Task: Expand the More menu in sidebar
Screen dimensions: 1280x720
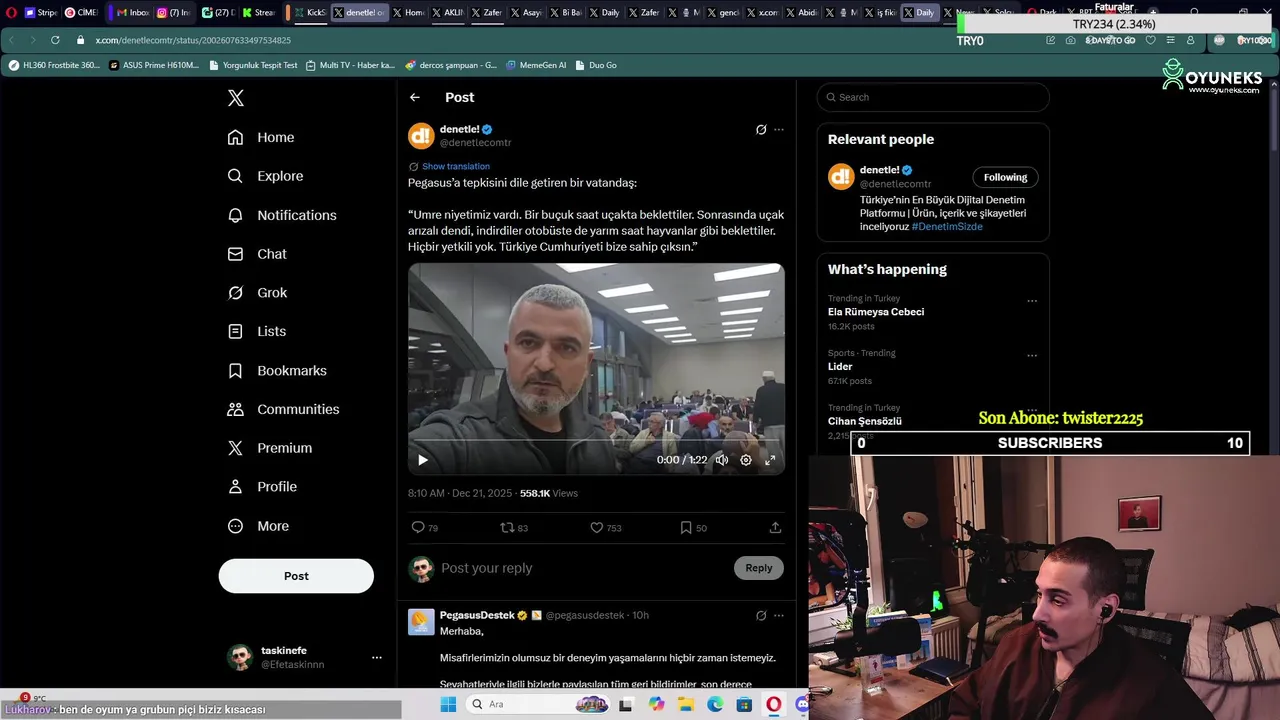Action: pyautogui.click(x=258, y=526)
